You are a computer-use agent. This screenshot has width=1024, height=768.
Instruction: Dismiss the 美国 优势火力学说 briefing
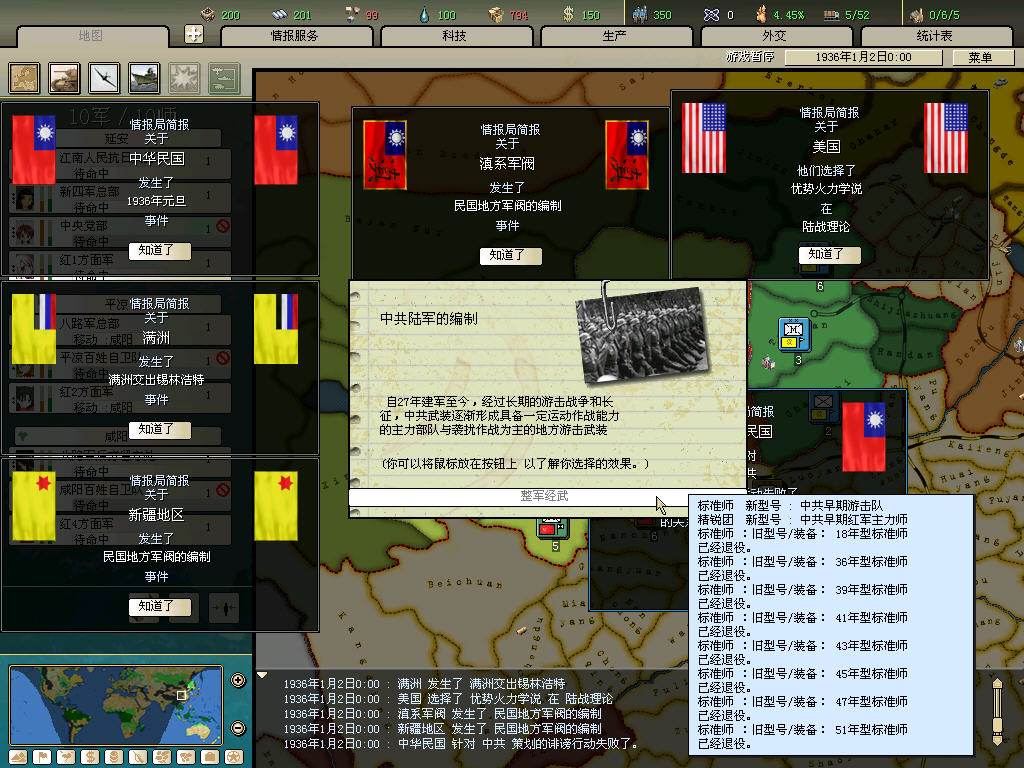pos(829,255)
